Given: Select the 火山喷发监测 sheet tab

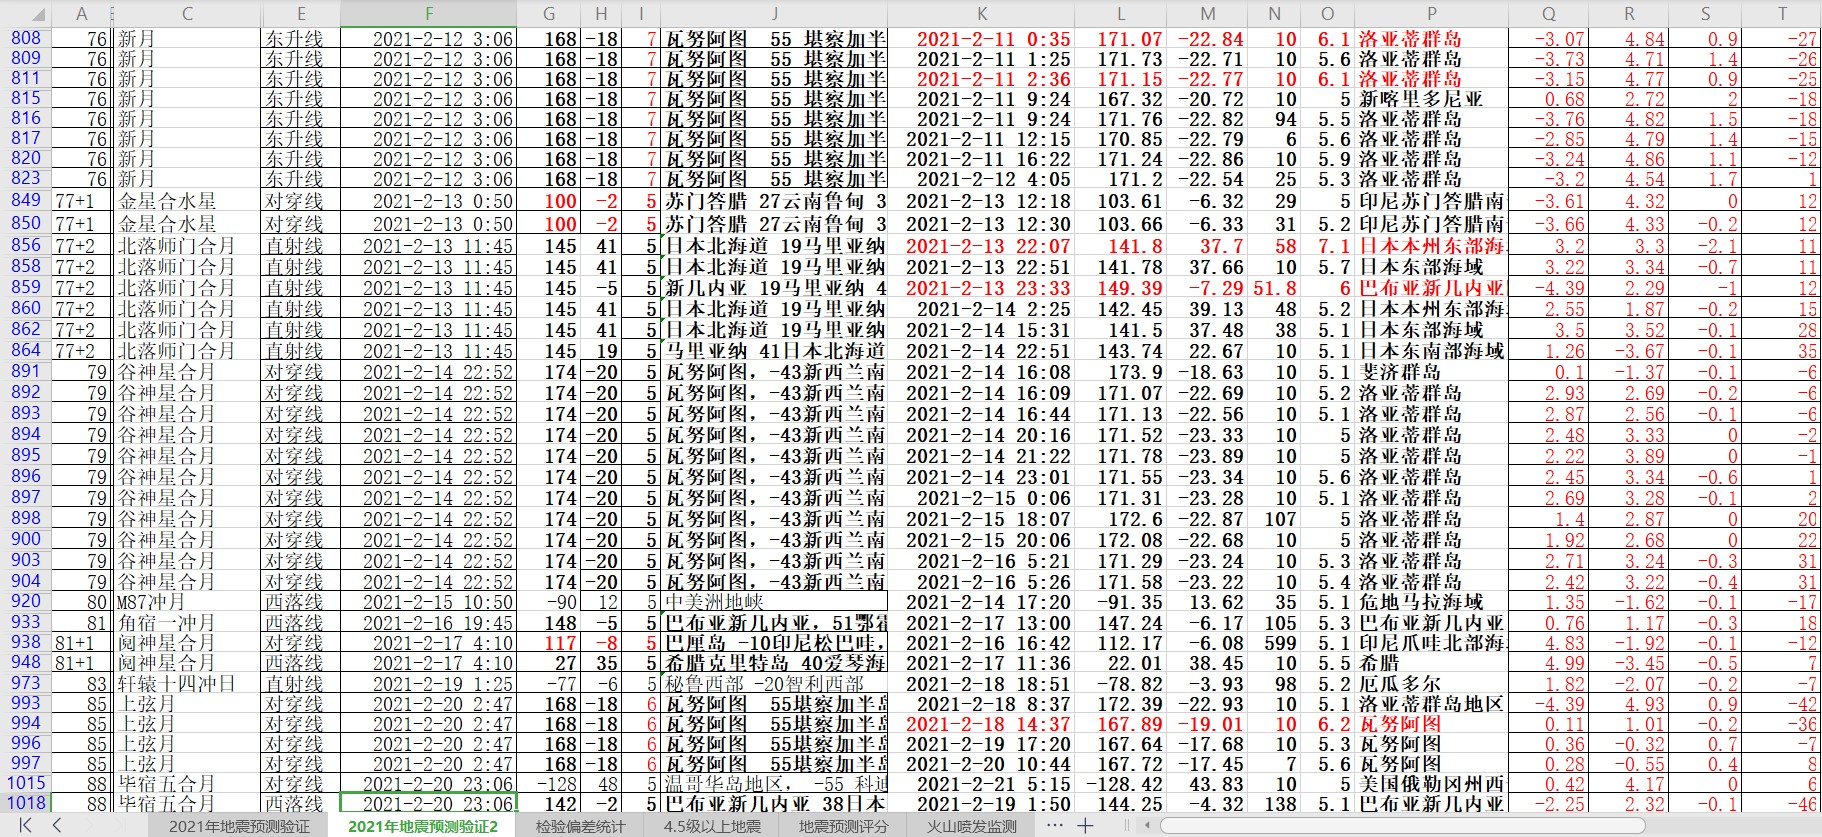Looking at the screenshot, I should (971, 826).
